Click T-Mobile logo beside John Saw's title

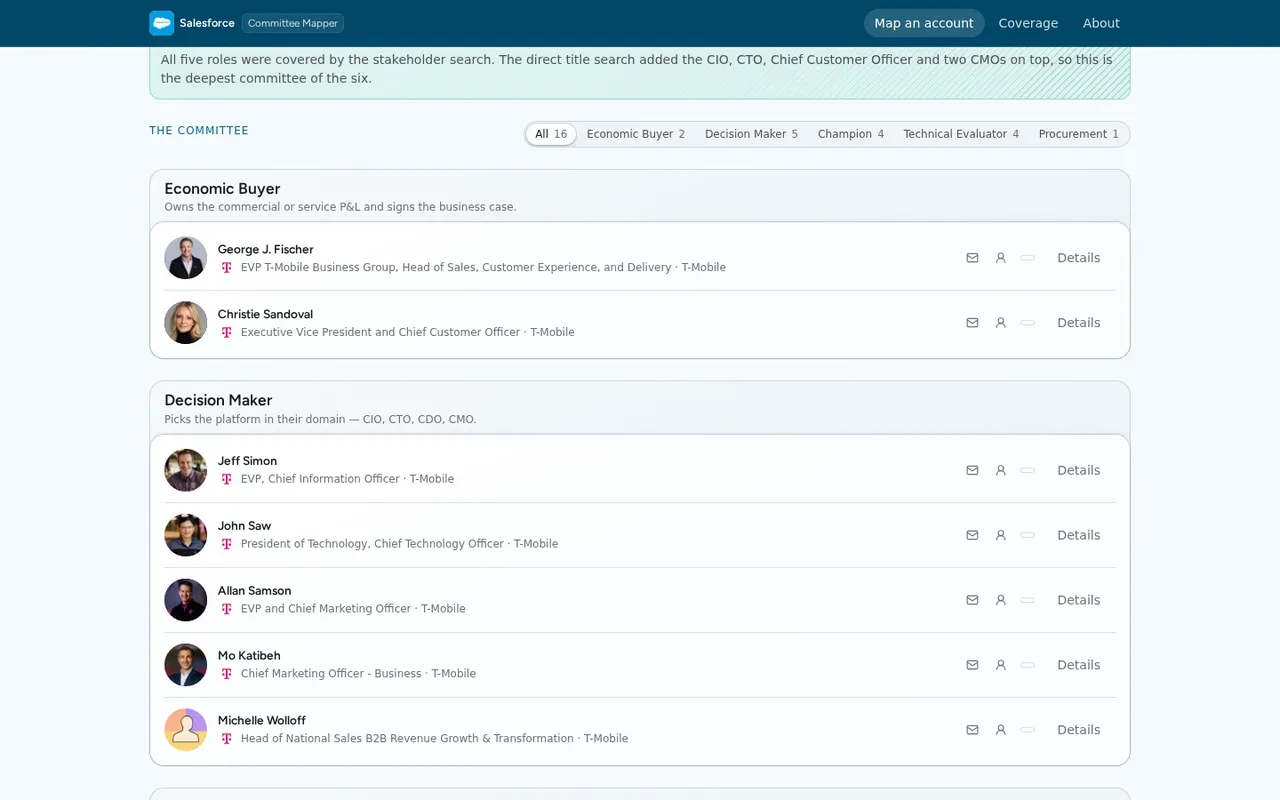pyautogui.click(x=227, y=545)
